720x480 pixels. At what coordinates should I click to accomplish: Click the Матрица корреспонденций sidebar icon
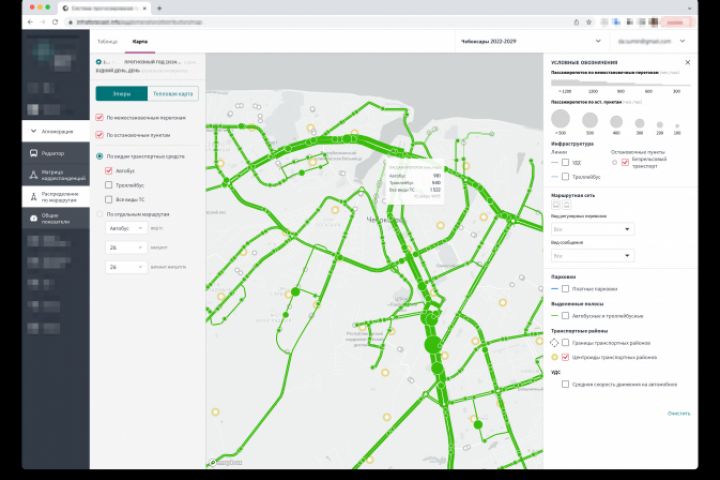point(34,175)
